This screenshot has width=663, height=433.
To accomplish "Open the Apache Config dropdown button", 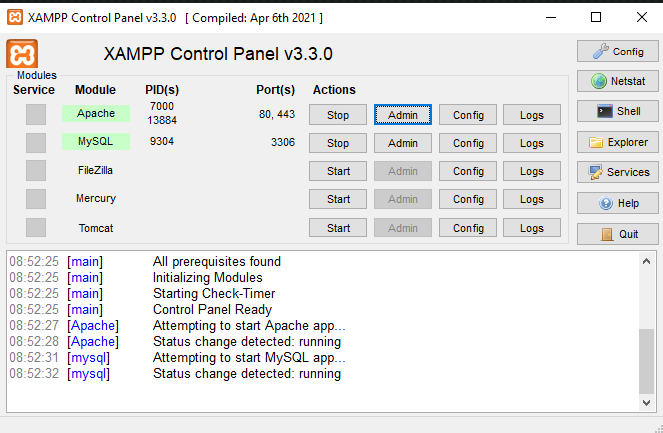I will tap(468, 115).
